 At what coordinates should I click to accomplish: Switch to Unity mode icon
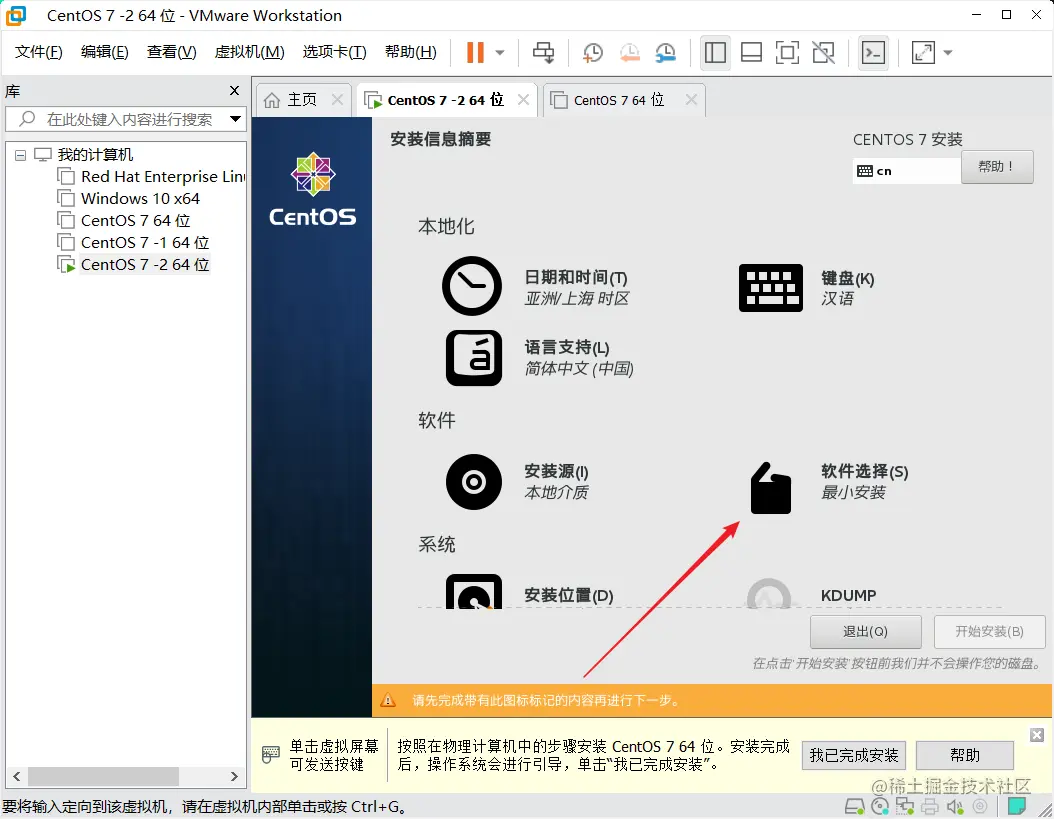[823, 52]
